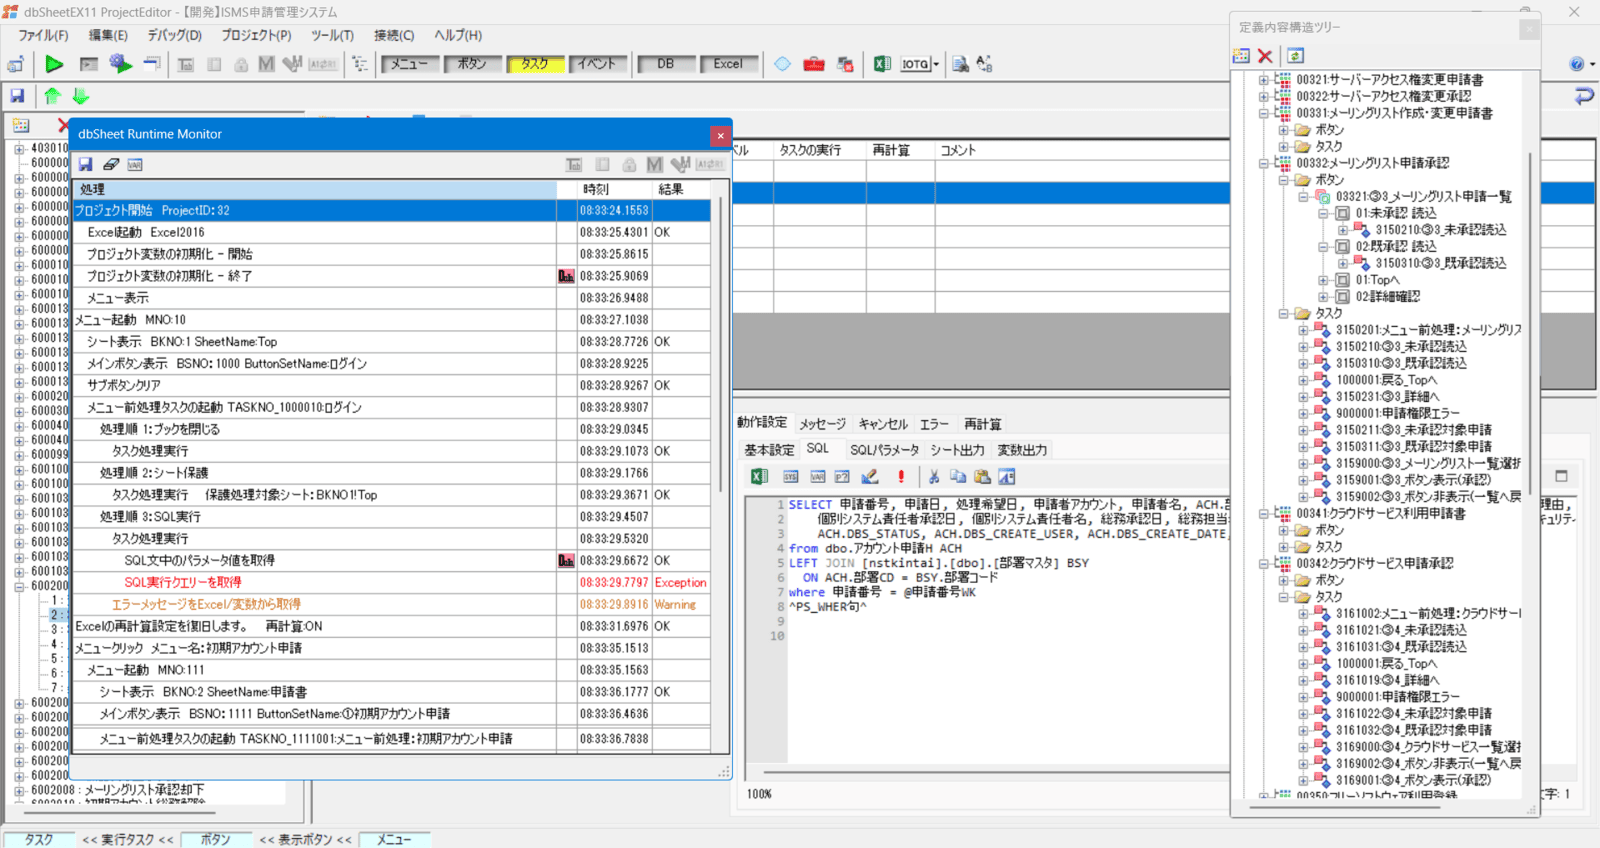The image size is (1600, 848).
Task: Click the red toolbox icon
Action: [x=814, y=64]
